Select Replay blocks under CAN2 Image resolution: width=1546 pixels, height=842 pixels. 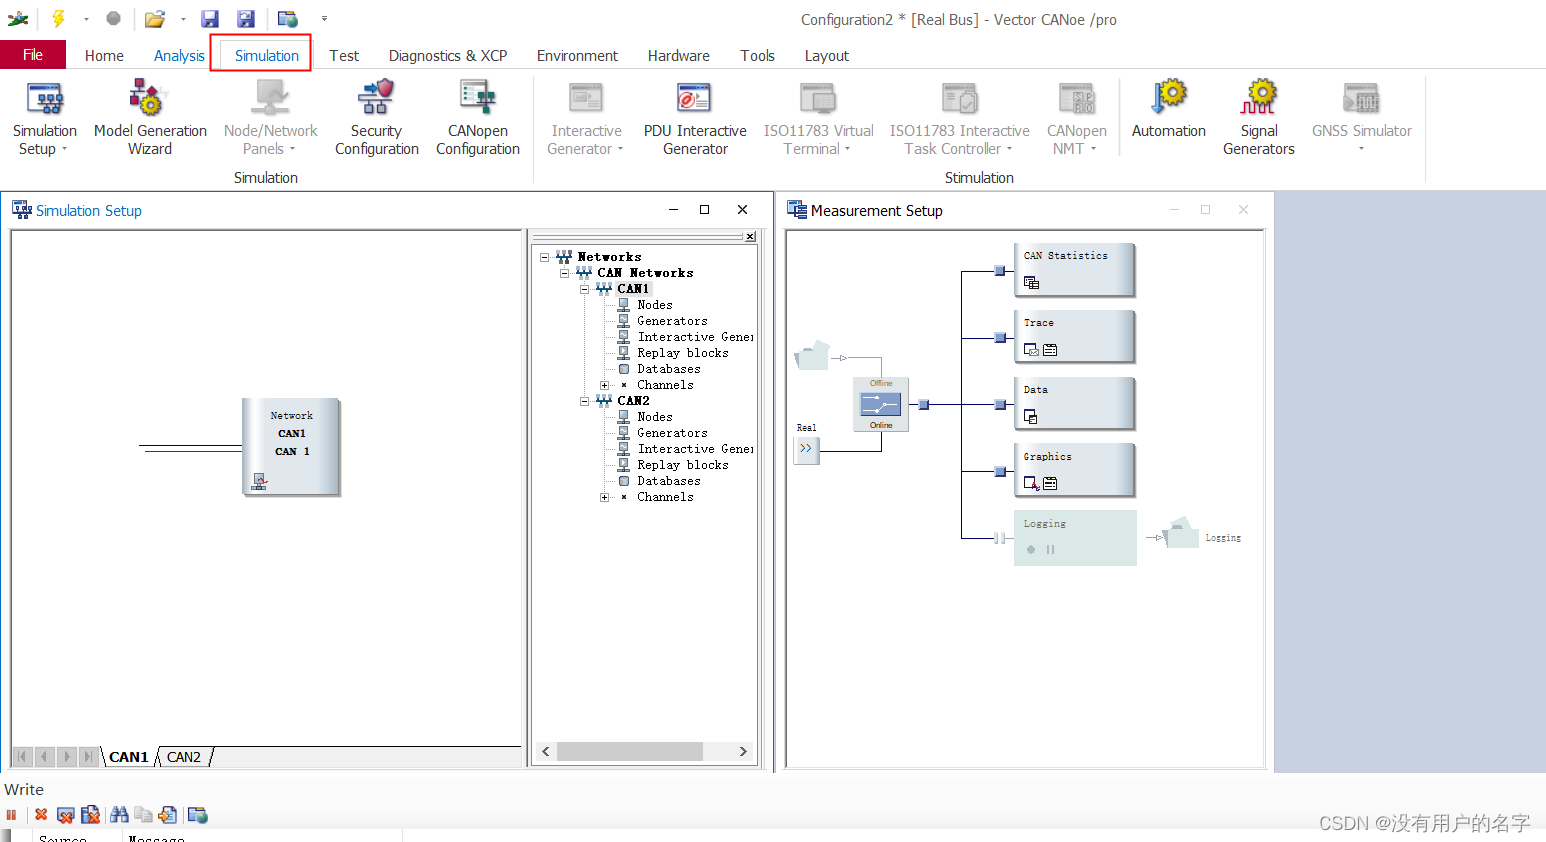click(683, 465)
